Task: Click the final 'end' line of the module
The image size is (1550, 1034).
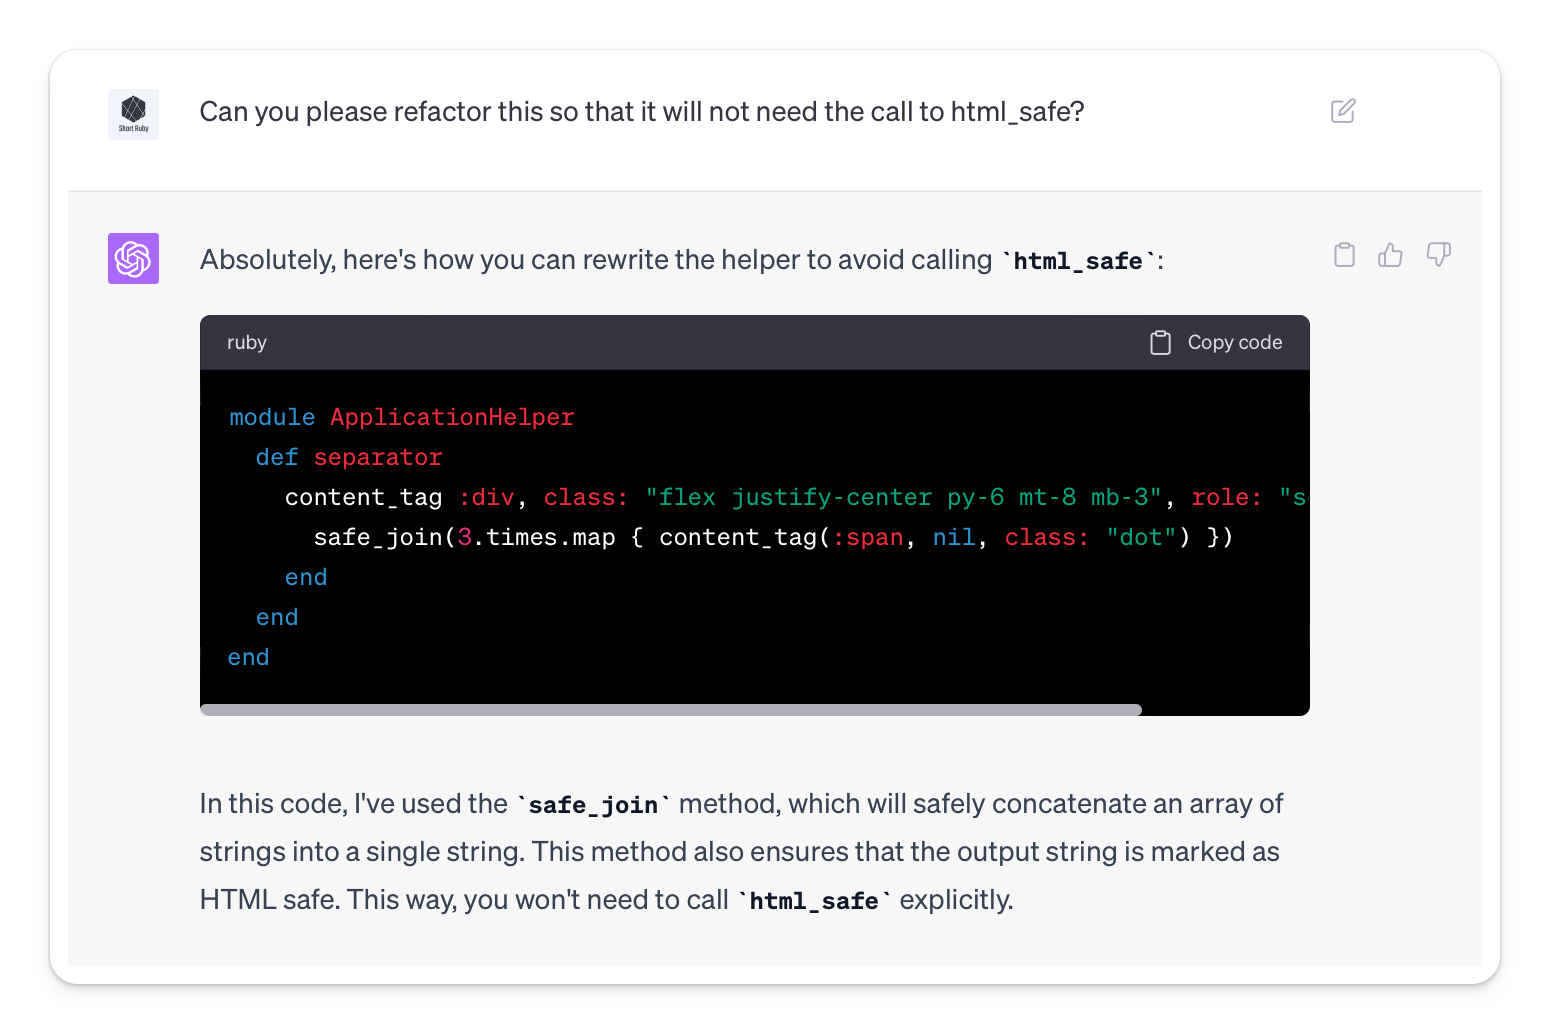Action: (249, 657)
